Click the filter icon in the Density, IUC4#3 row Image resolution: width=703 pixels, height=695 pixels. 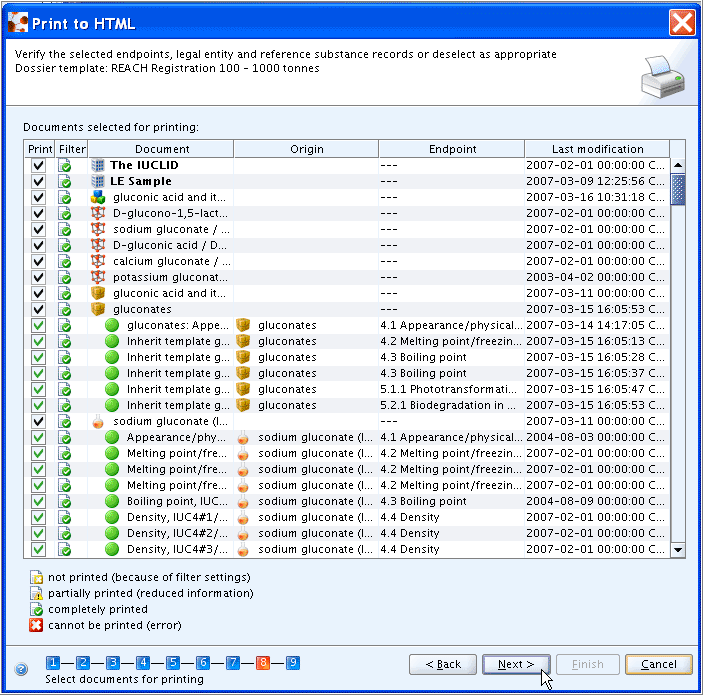click(65, 549)
